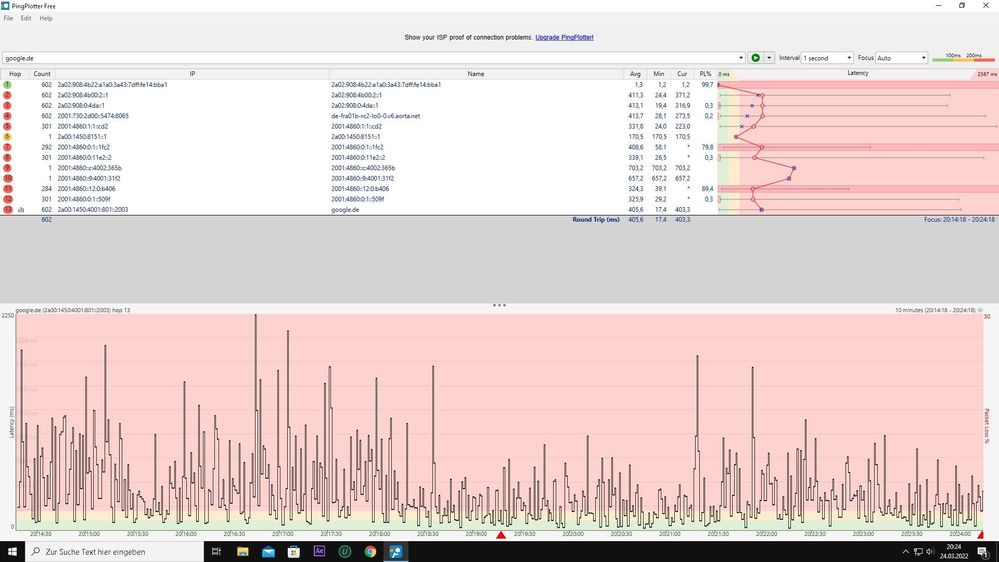Image resolution: width=999 pixels, height=562 pixels.
Task: Open the notification center icon
Action: point(983,552)
